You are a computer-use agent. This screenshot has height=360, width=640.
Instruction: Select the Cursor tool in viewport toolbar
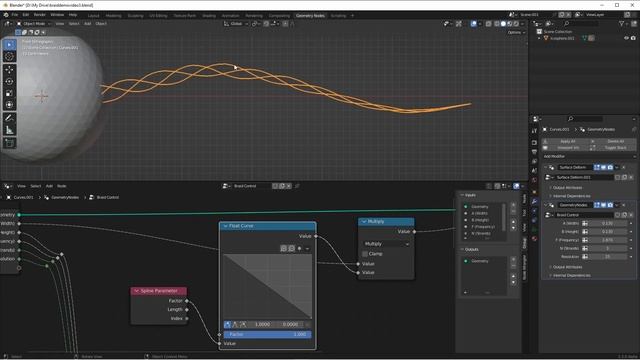coord(9,56)
